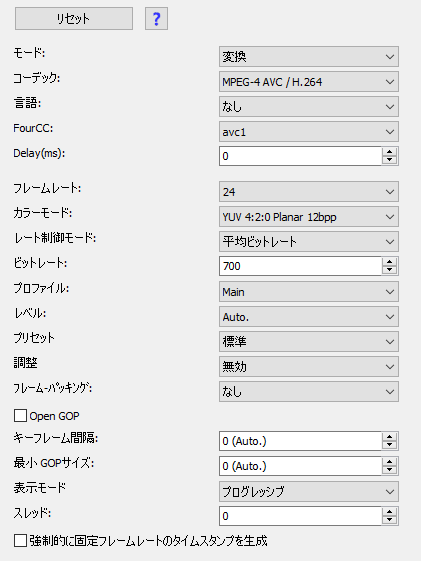Open 表示モード dropdown showing プログレッシブ
This screenshot has height=561, width=421.
click(x=309, y=491)
